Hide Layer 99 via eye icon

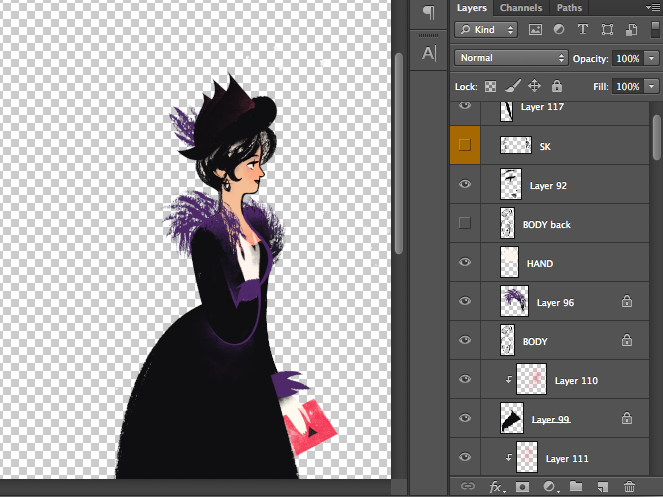pos(465,418)
